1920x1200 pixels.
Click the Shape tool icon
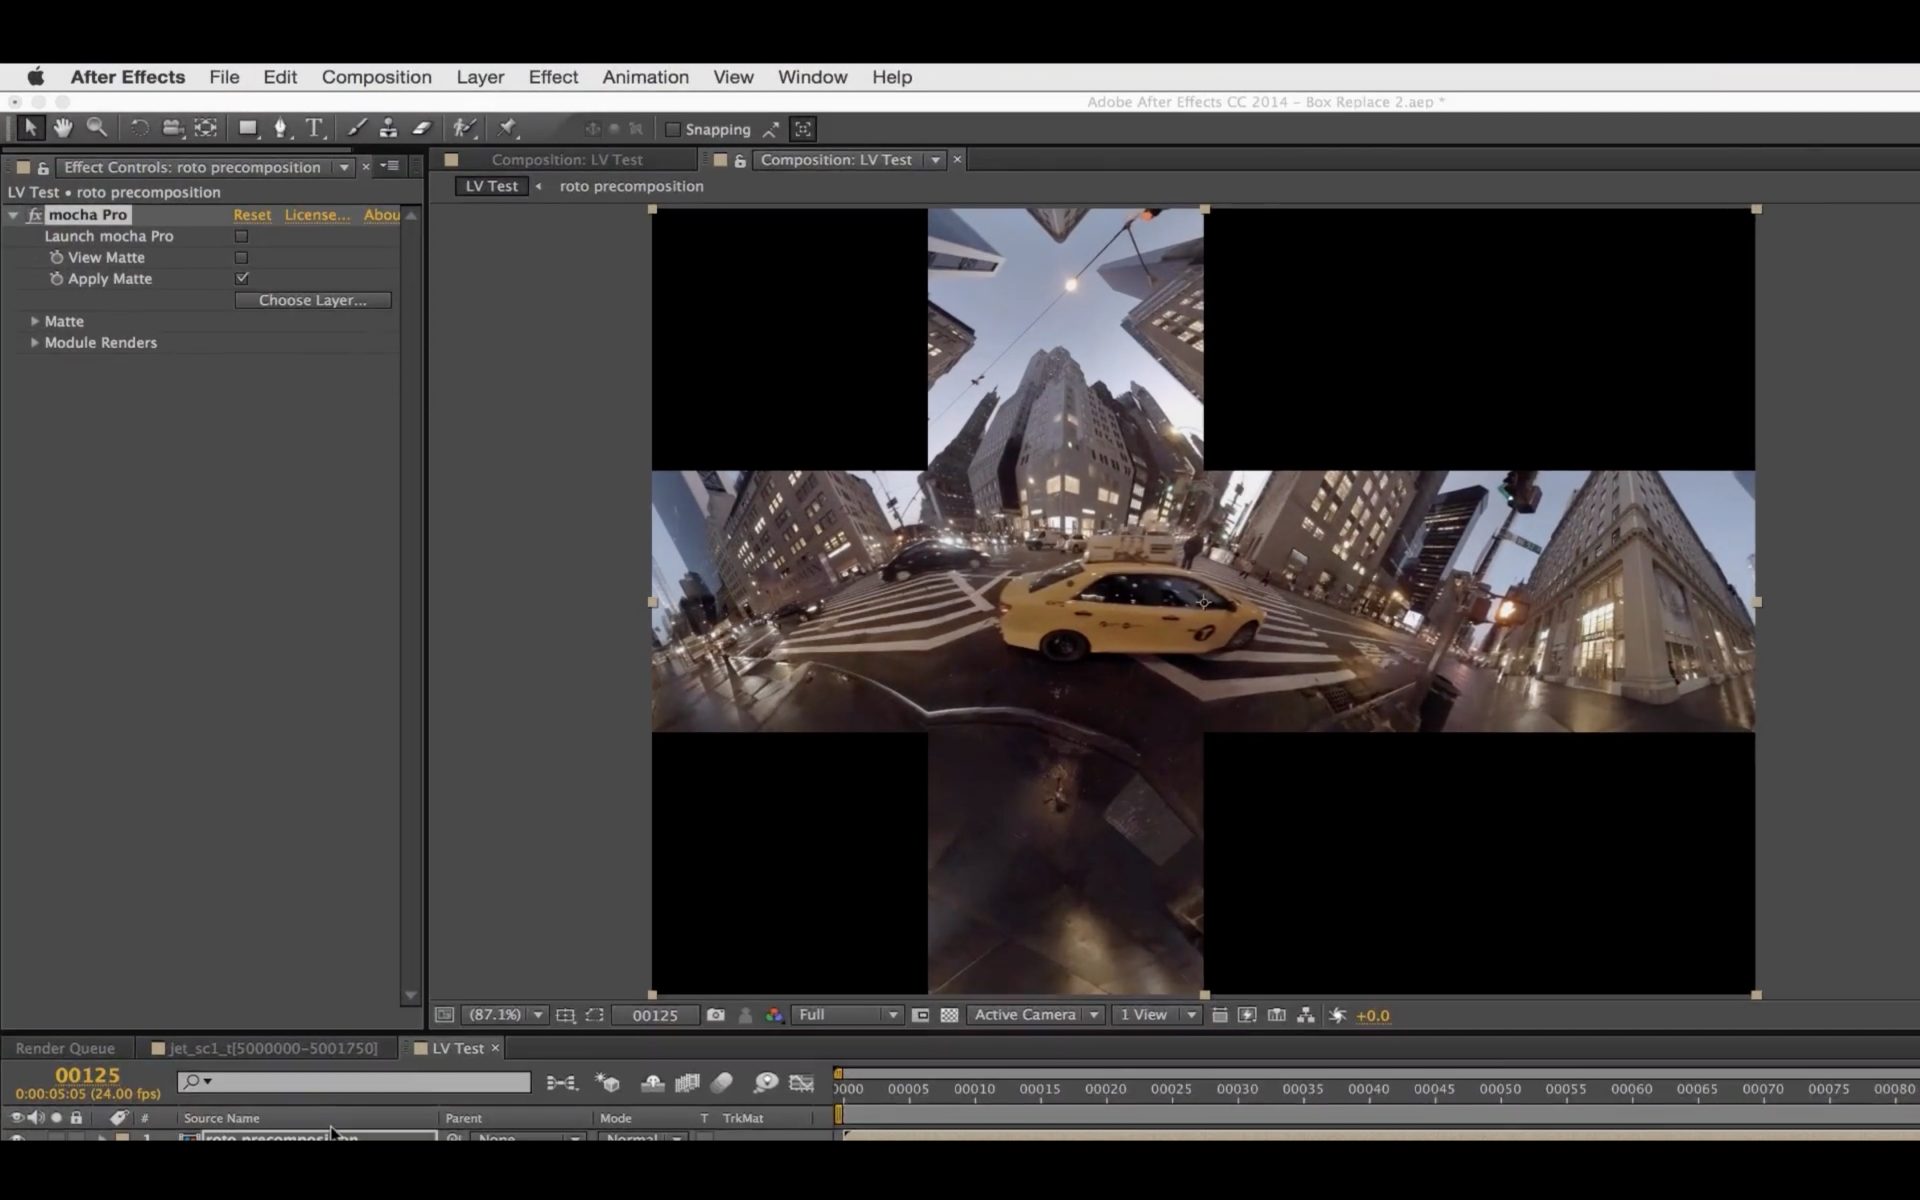point(245,127)
